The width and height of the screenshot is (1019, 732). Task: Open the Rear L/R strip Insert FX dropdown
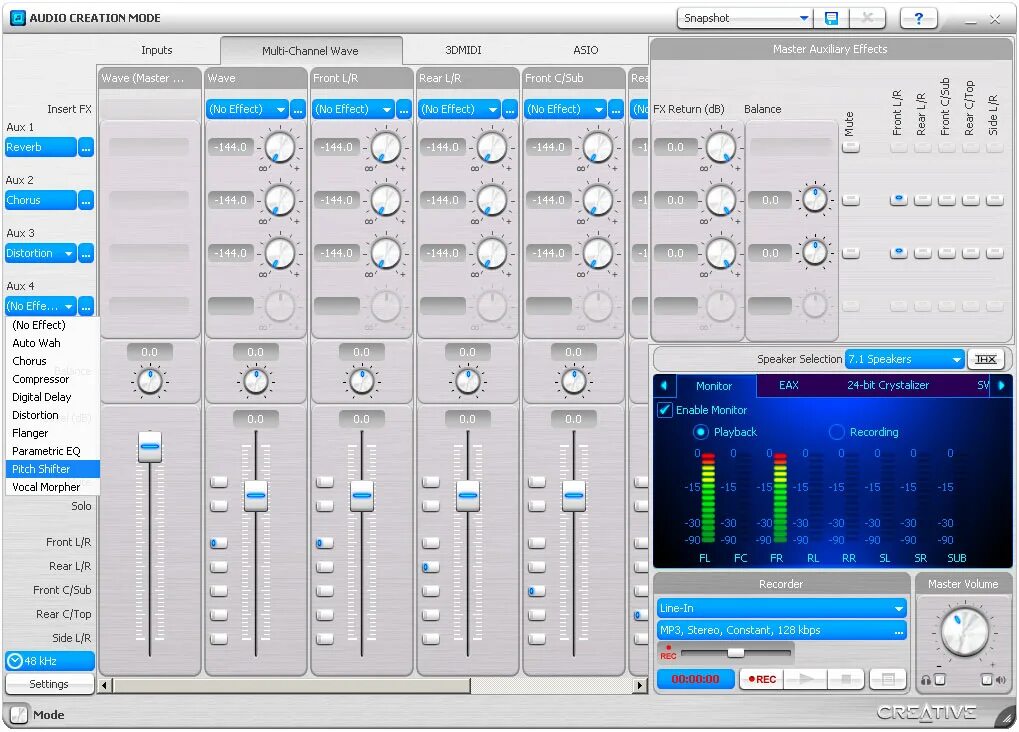[x=459, y=109]
